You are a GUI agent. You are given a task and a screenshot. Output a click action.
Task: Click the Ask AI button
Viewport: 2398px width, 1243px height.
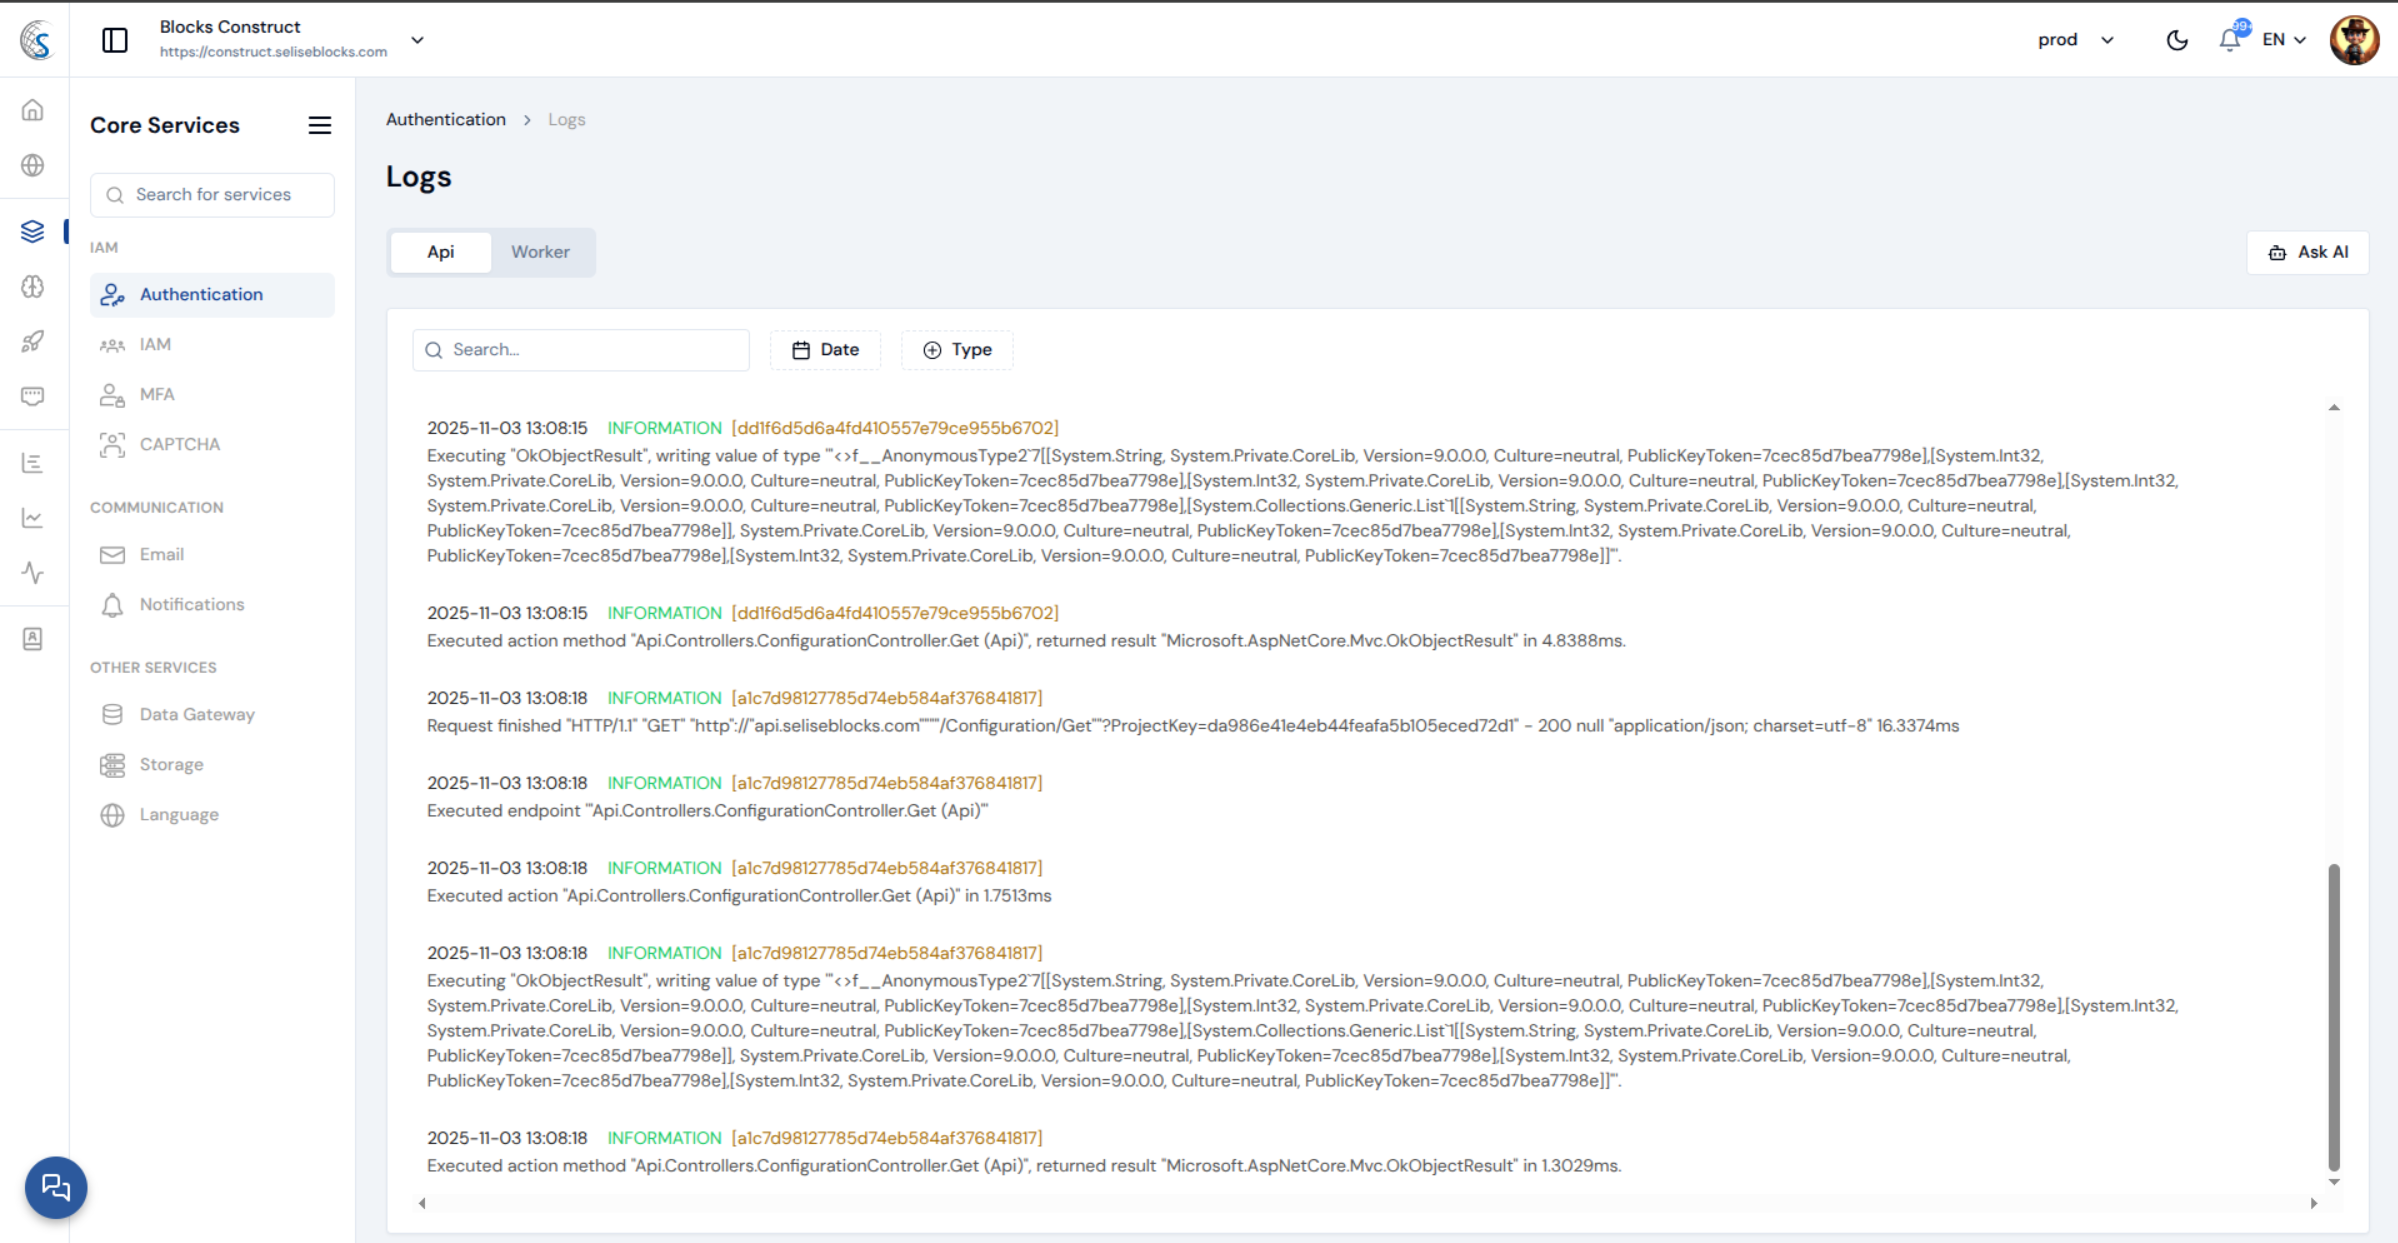(x=2307, y=252)
